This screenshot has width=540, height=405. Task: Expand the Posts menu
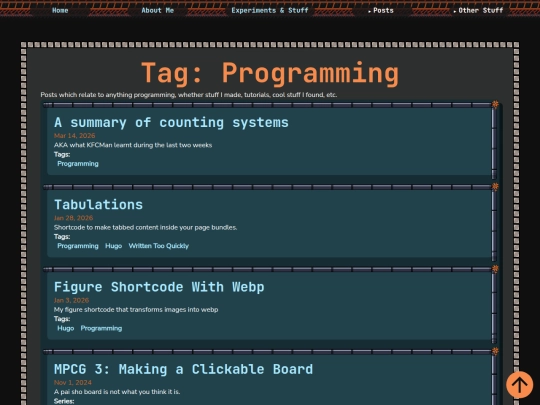click(x=381, y=10)
